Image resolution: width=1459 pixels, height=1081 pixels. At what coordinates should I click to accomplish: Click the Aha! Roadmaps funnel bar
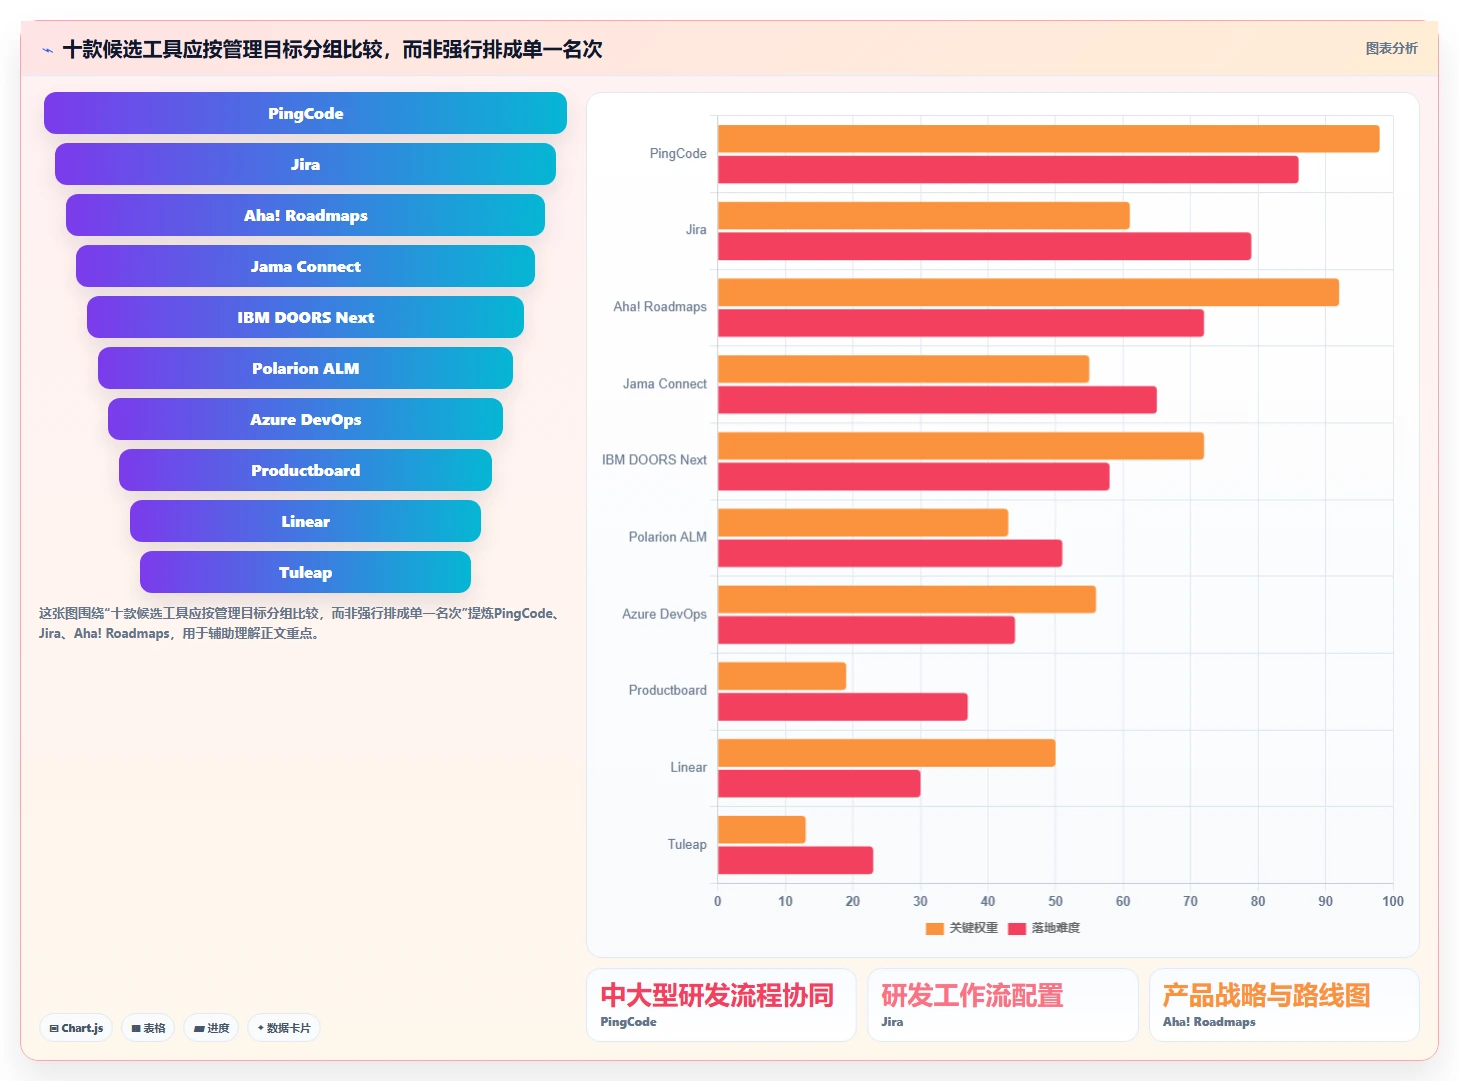(305, 215)
